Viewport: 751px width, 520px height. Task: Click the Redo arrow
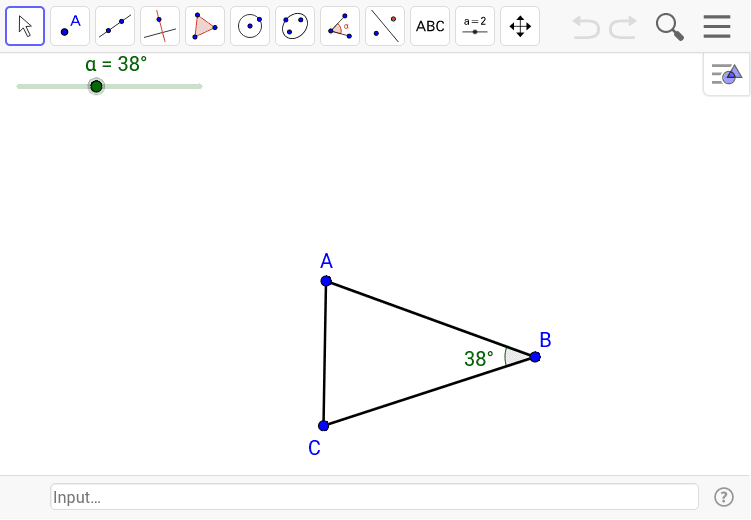point(623,27)
